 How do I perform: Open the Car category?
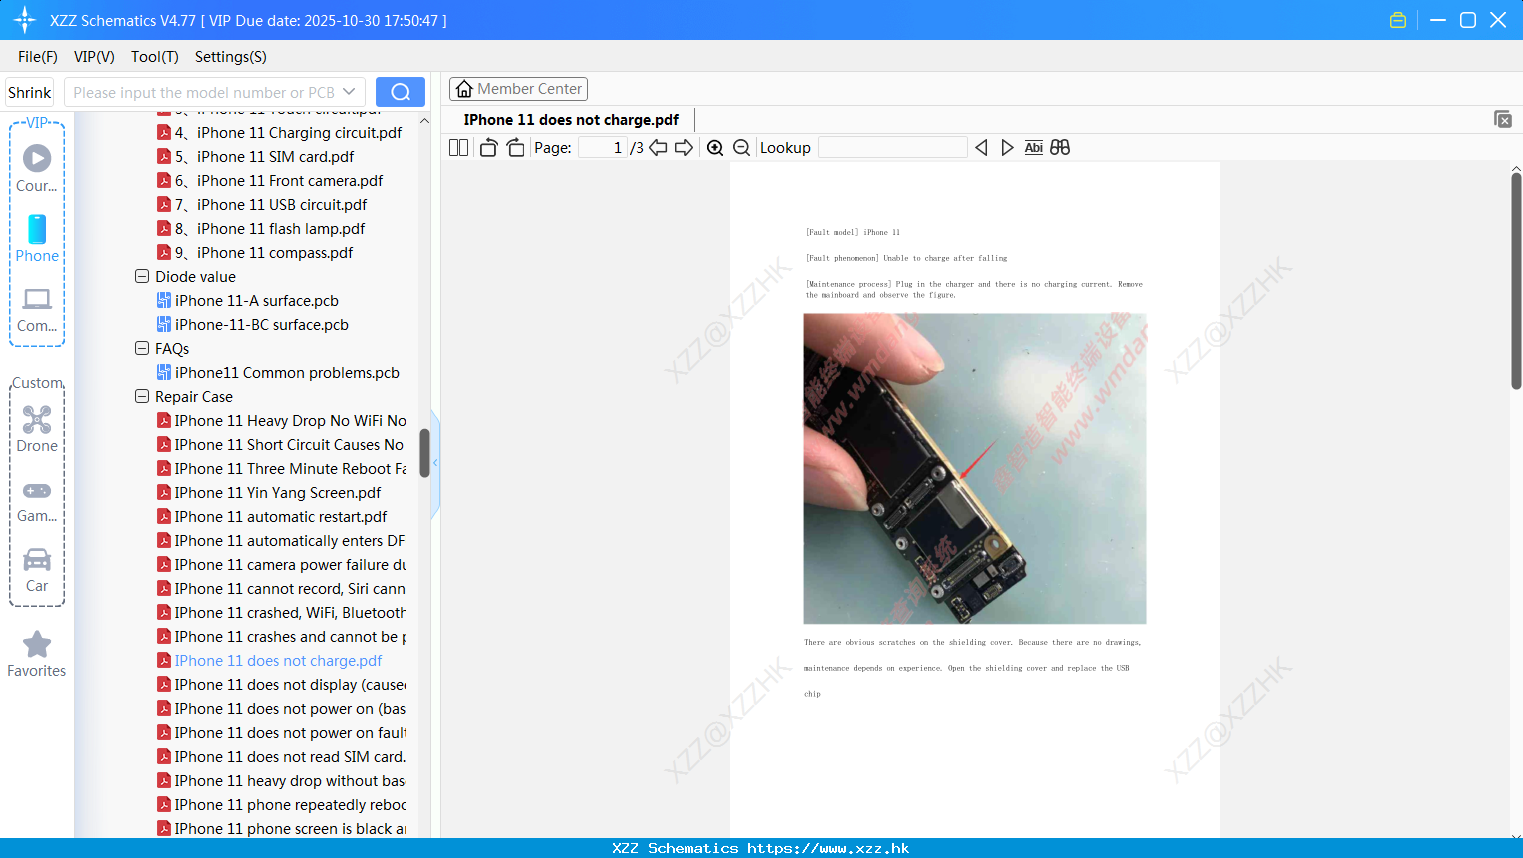click(37, 559)
